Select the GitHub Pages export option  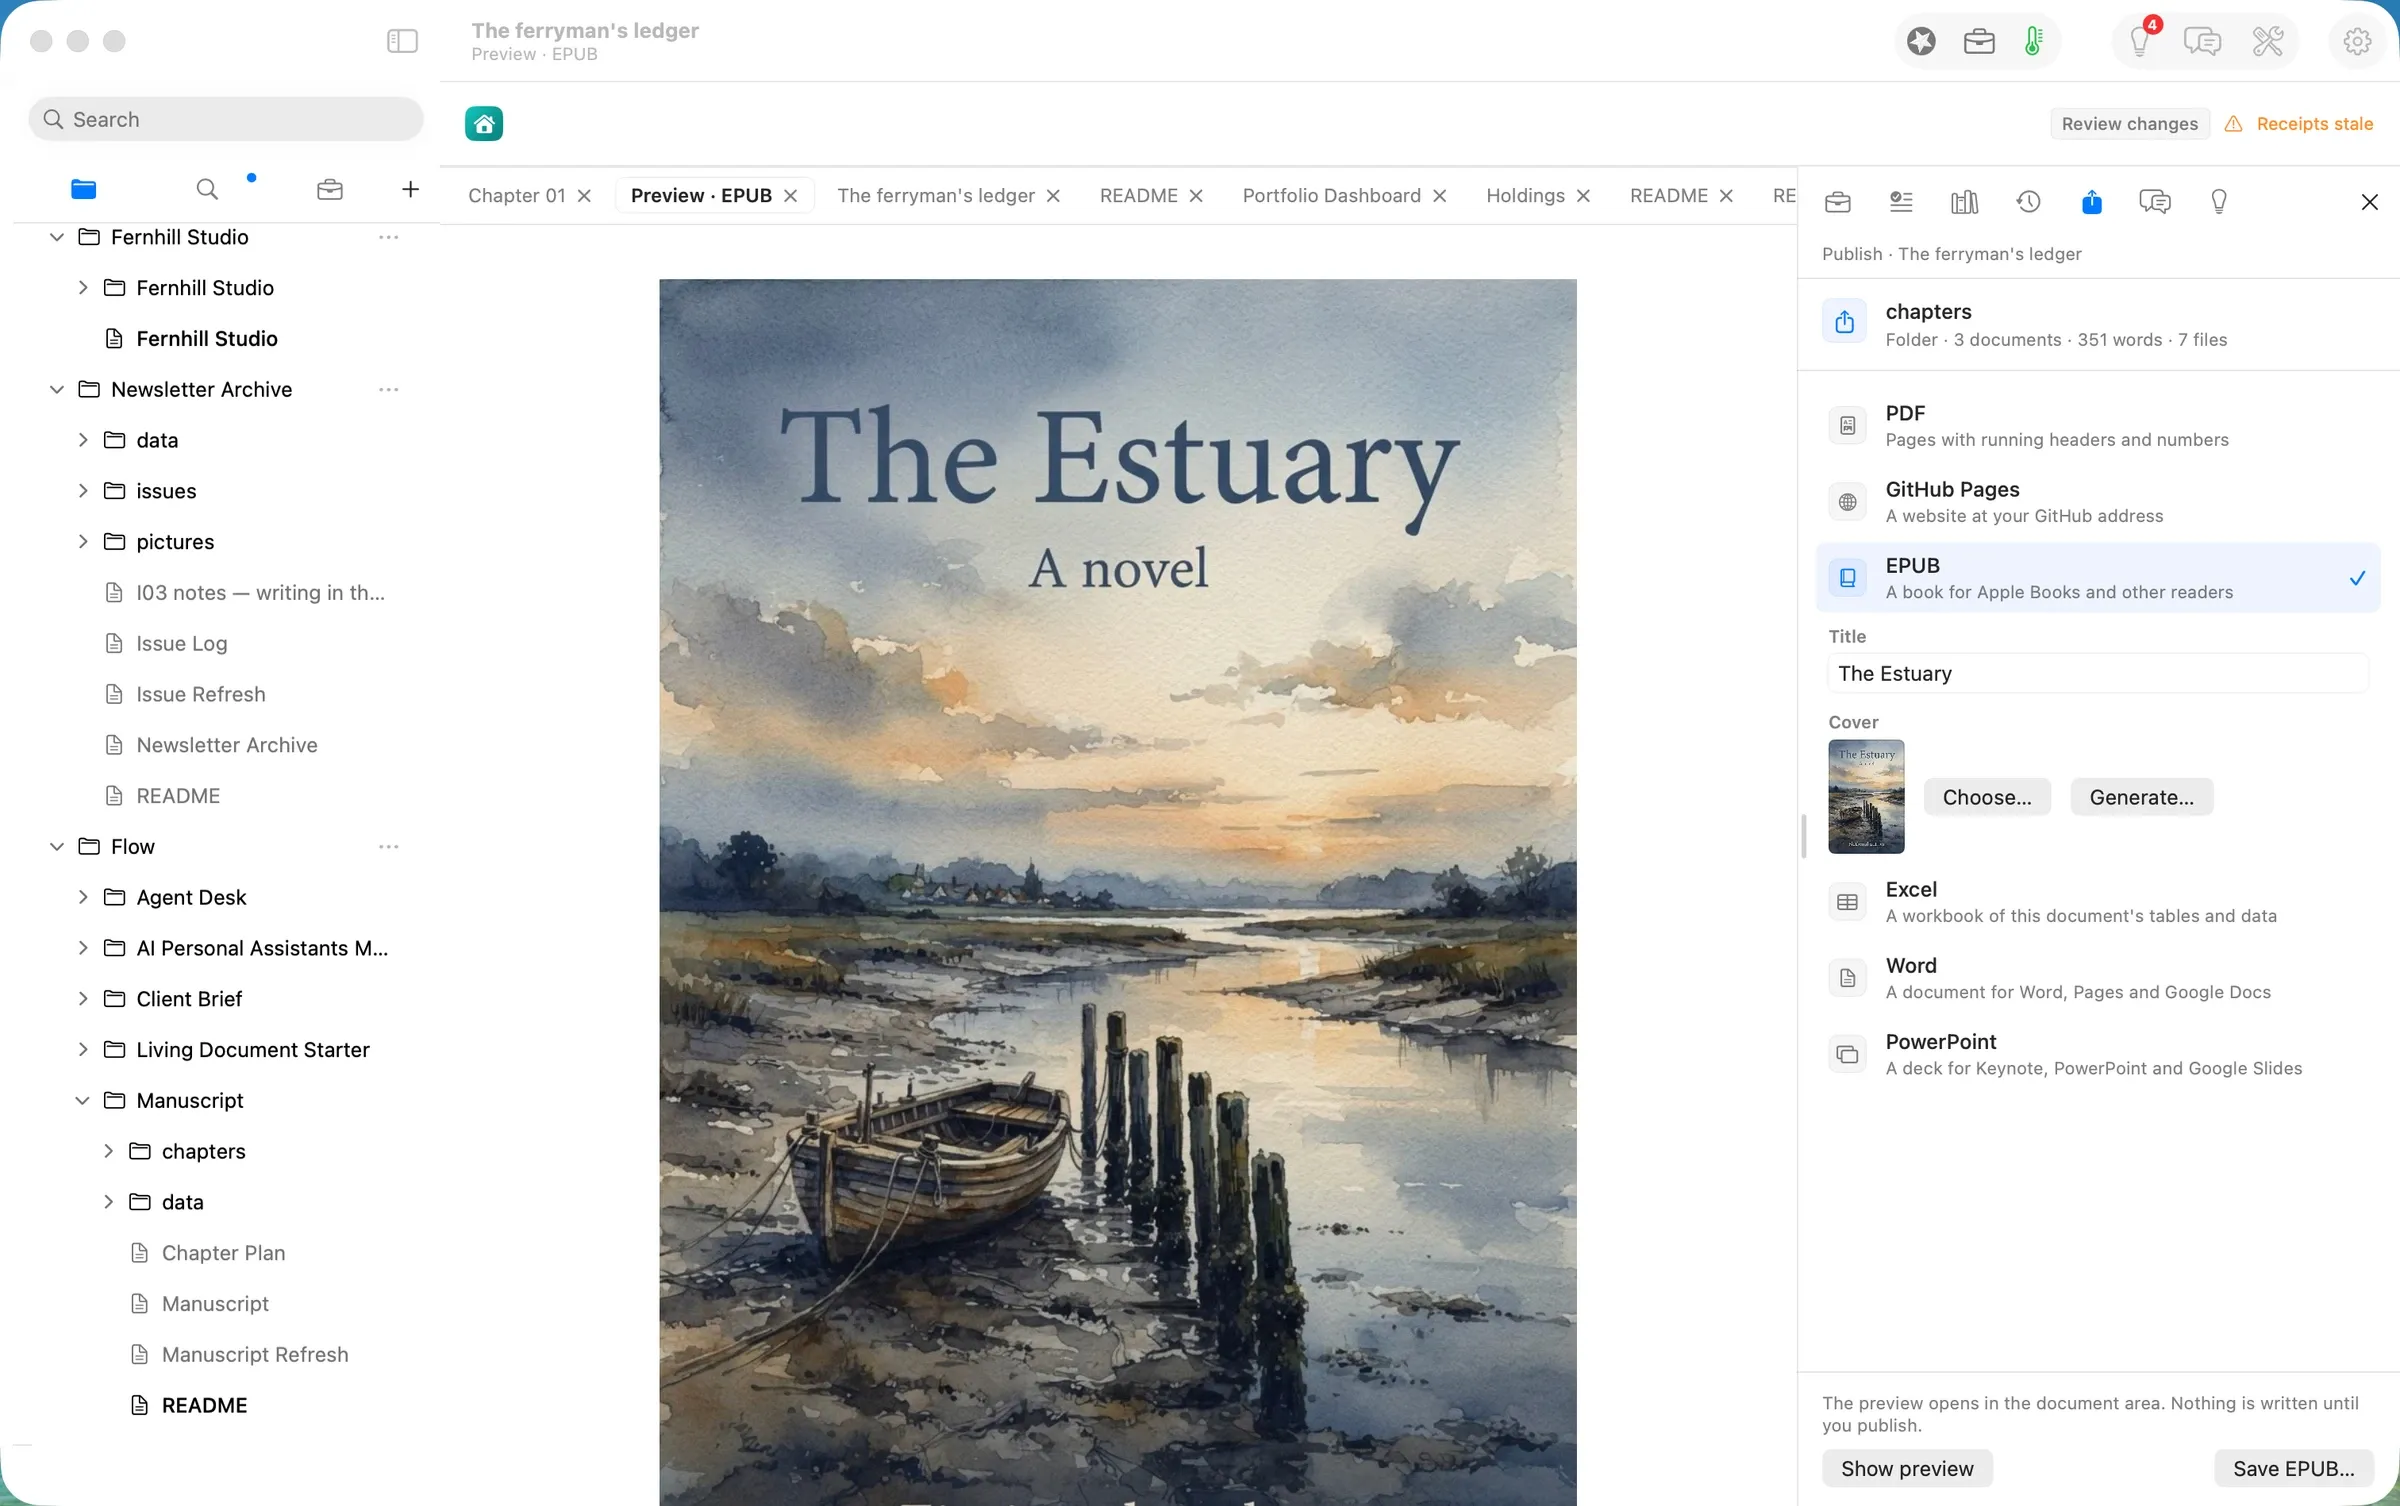click(x=2098, y=502)
